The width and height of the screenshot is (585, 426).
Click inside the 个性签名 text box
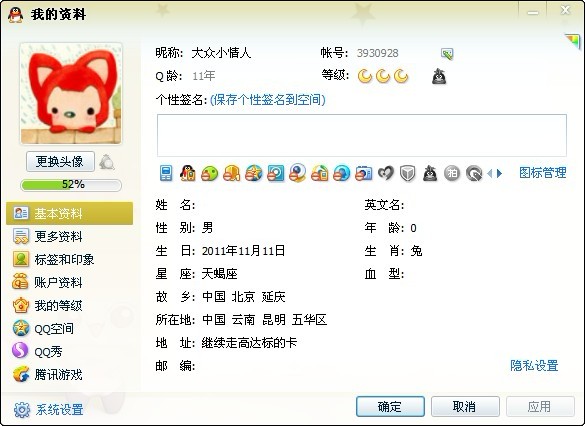pos(362,135)
